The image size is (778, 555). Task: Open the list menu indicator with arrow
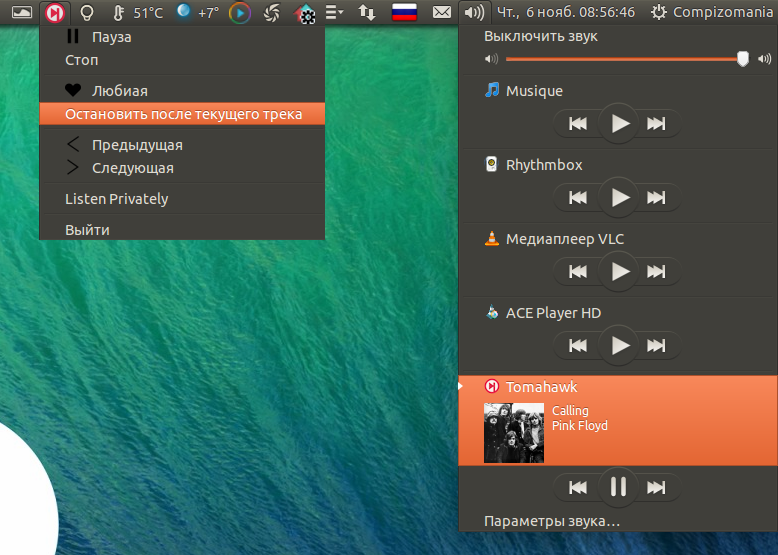334,12
